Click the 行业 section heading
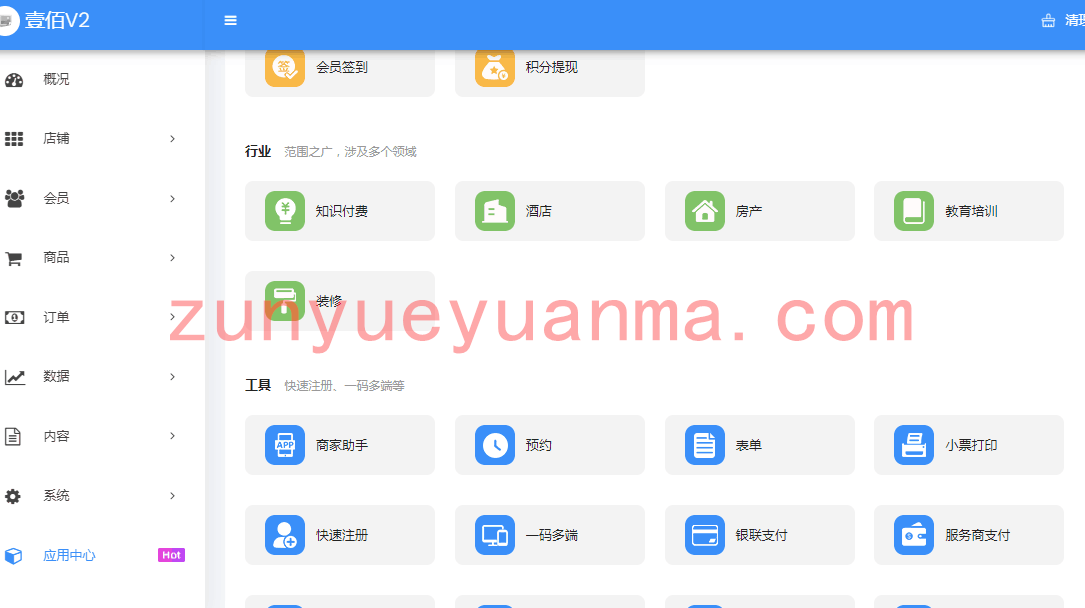The width and height of the screenshot is (1085, 608). [258, 151]
